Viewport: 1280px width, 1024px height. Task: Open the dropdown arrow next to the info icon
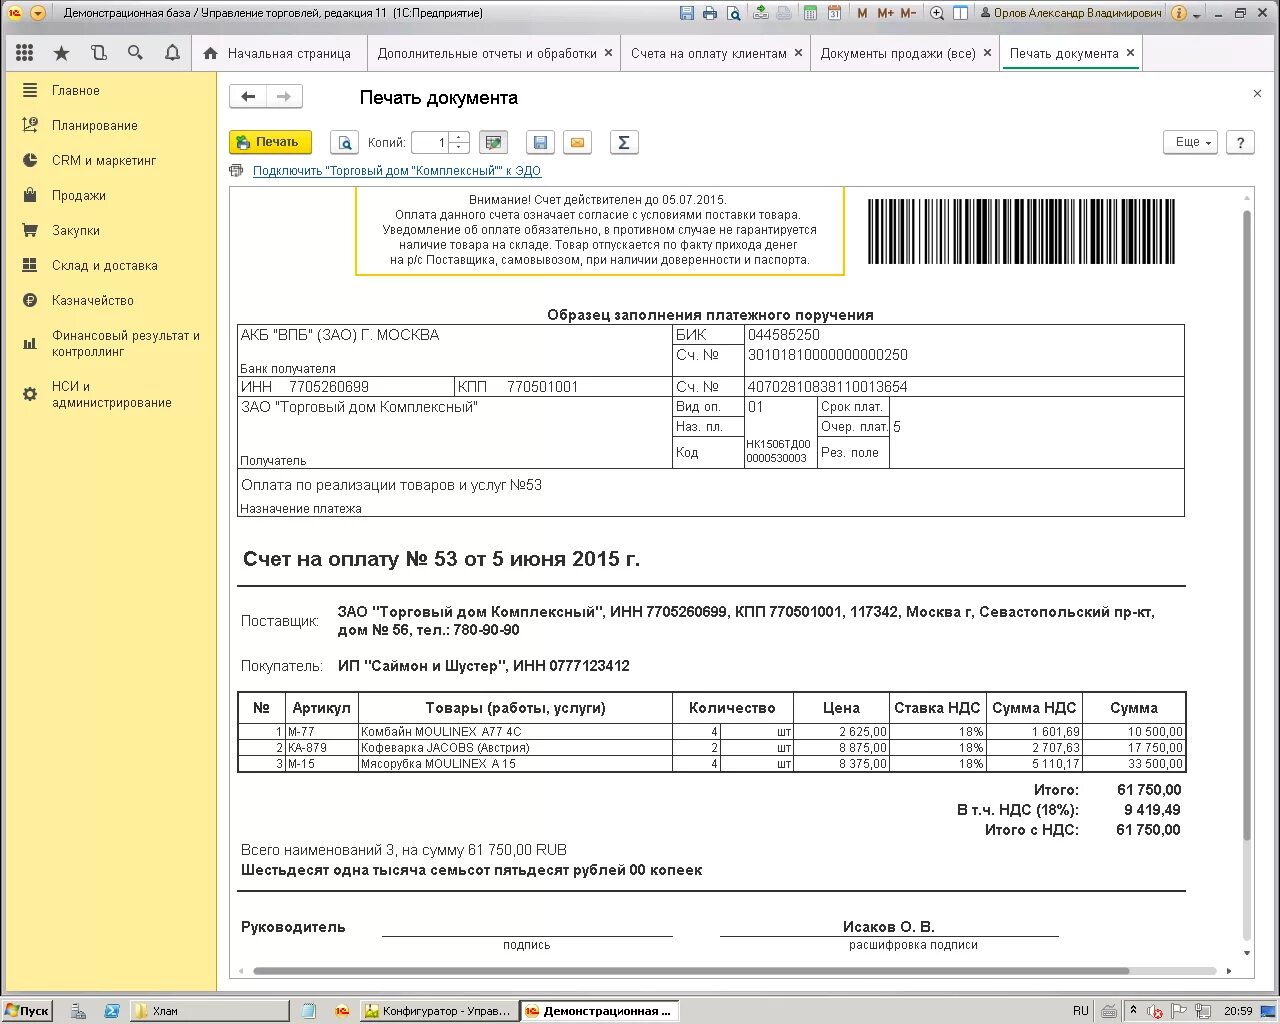coord(1197,15)
